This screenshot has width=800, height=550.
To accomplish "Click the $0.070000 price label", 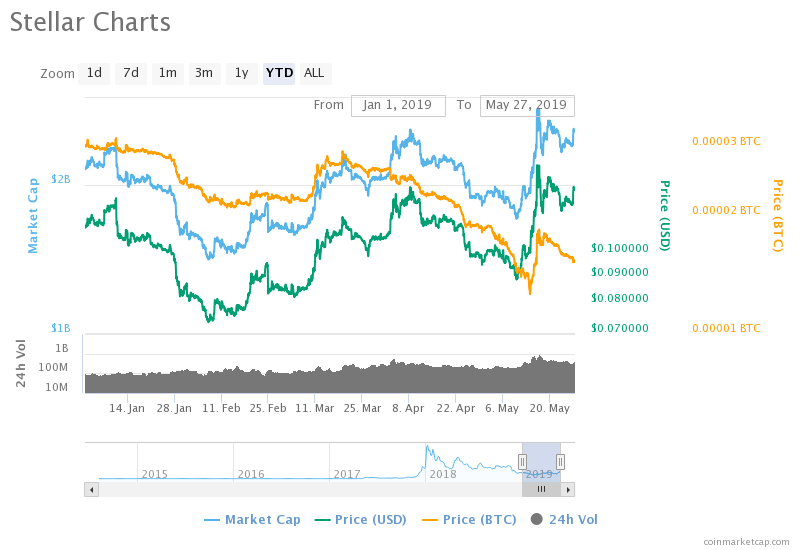I will 620,328.
